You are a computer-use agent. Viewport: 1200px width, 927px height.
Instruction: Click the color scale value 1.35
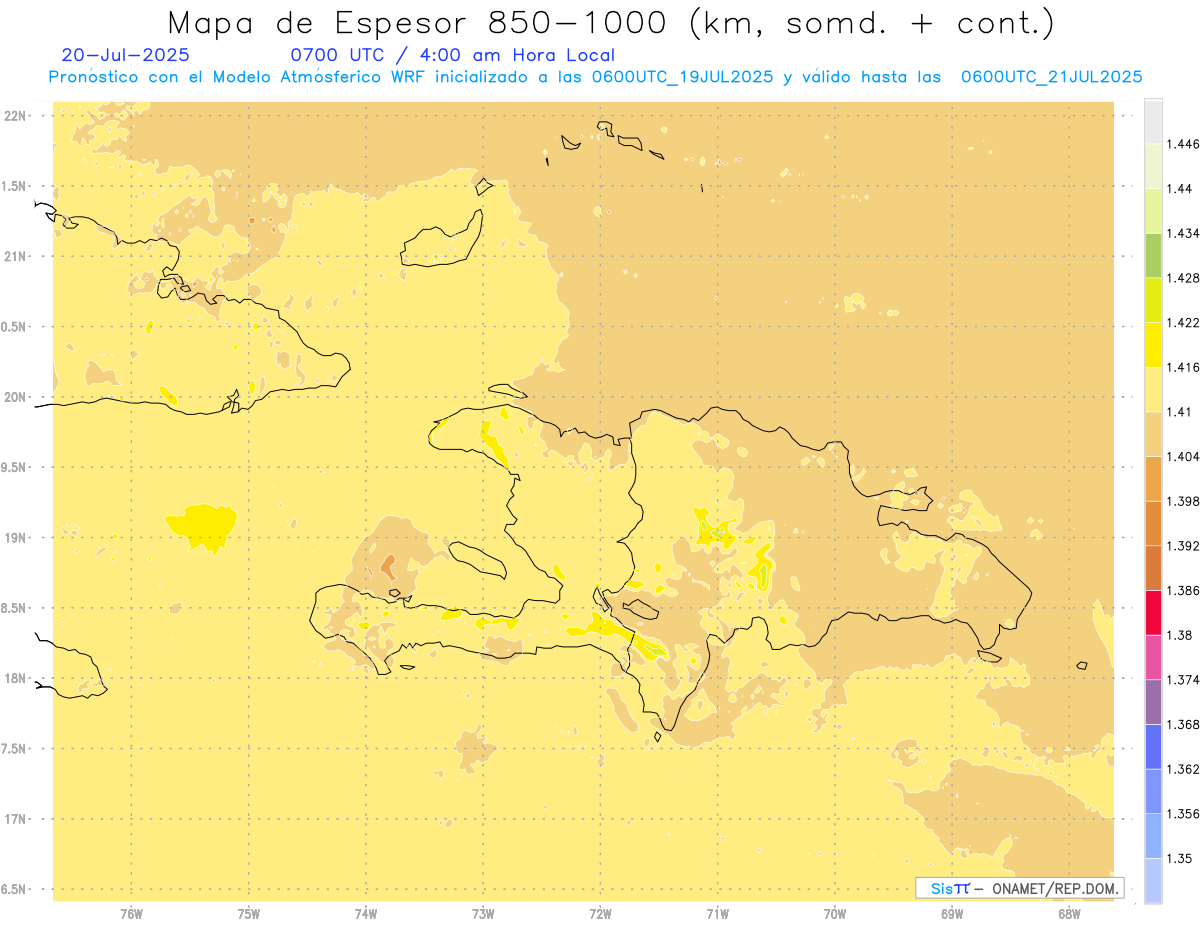coord(1179,858)
